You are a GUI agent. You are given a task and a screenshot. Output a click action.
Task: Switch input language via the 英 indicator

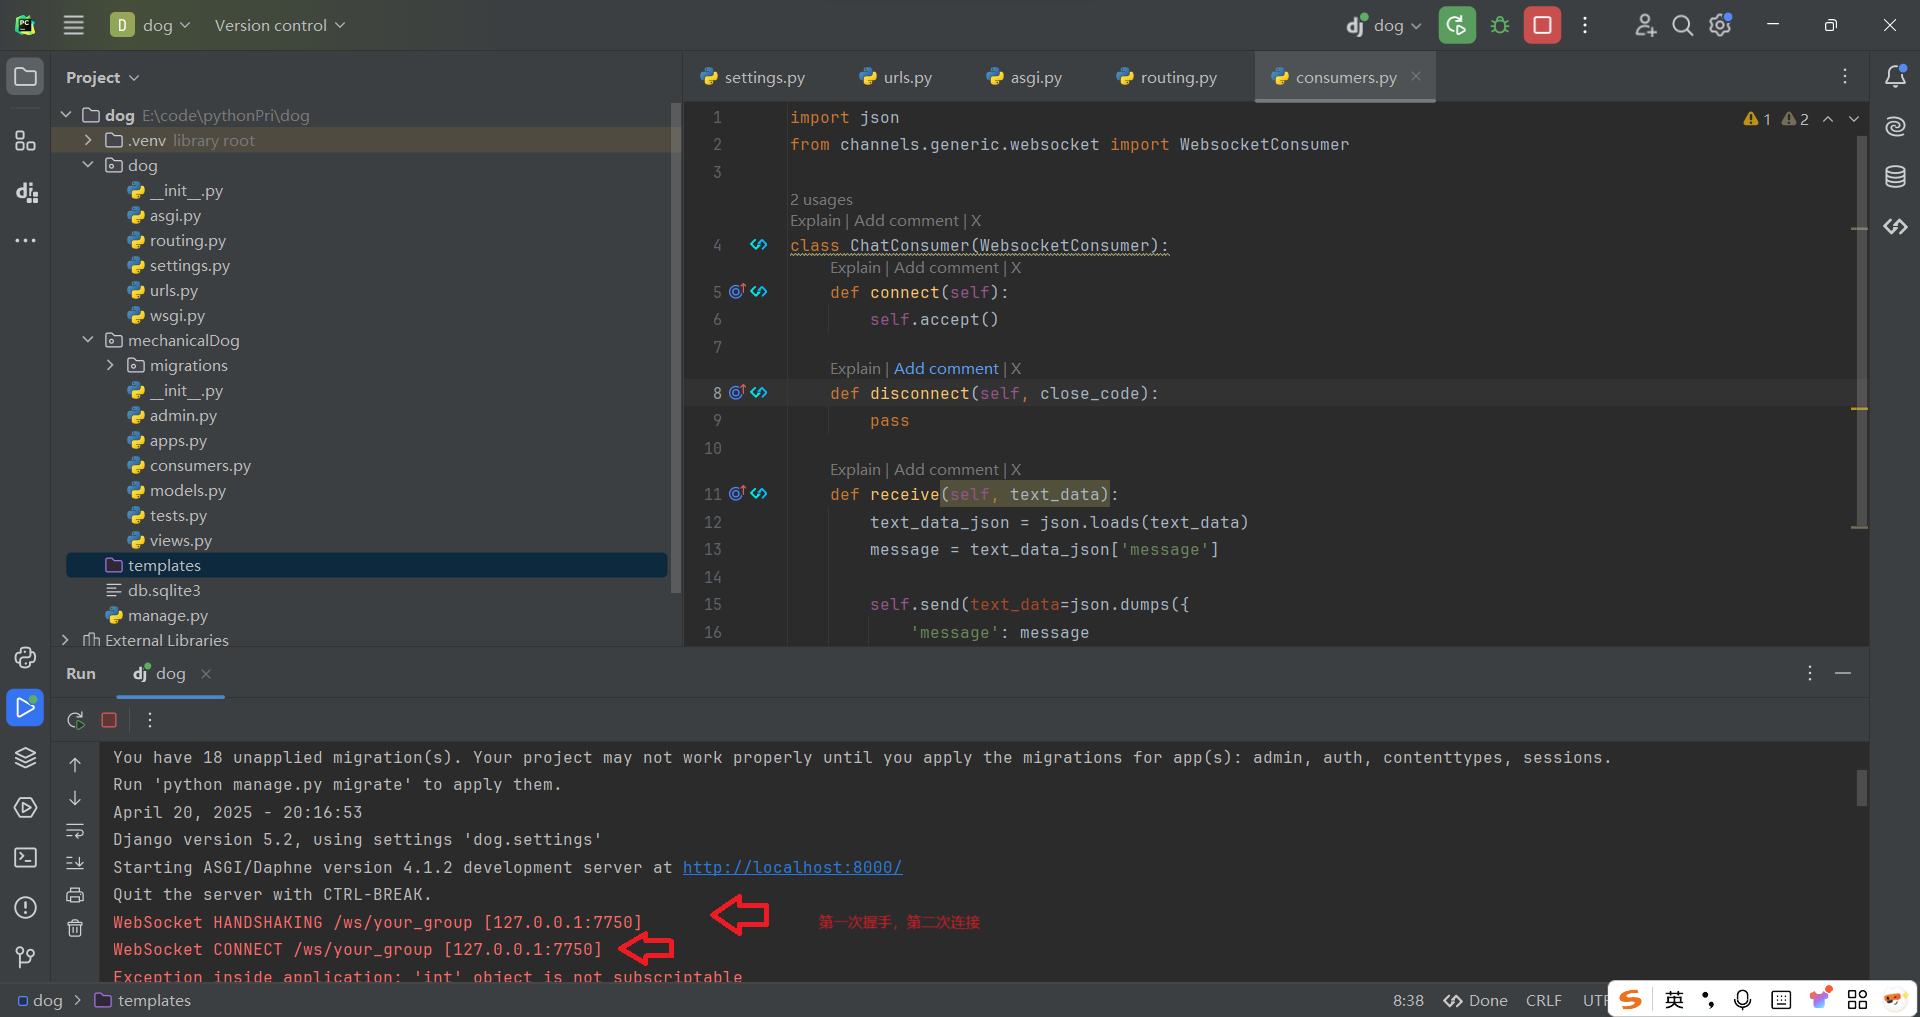pyautogui.click(x=1674, y=999)
